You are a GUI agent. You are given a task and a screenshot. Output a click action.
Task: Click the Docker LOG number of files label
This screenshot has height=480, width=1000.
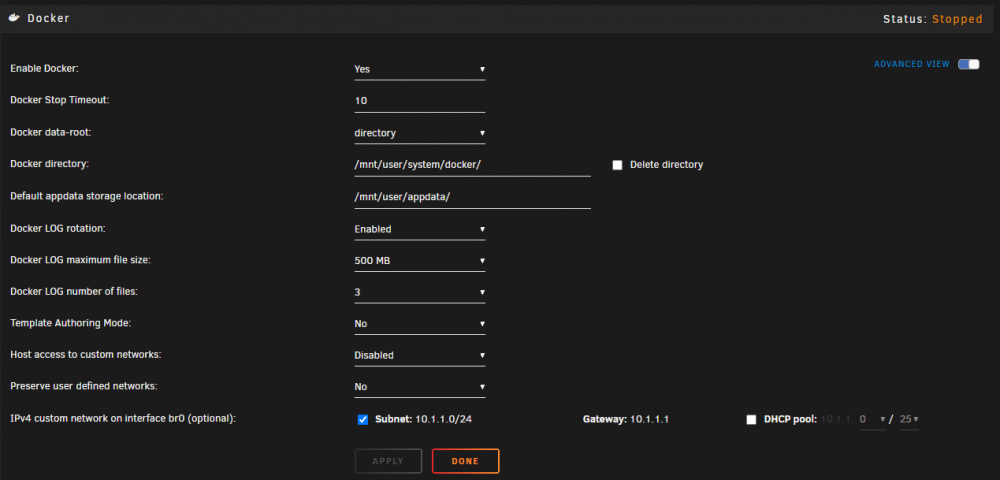(74, 291)
